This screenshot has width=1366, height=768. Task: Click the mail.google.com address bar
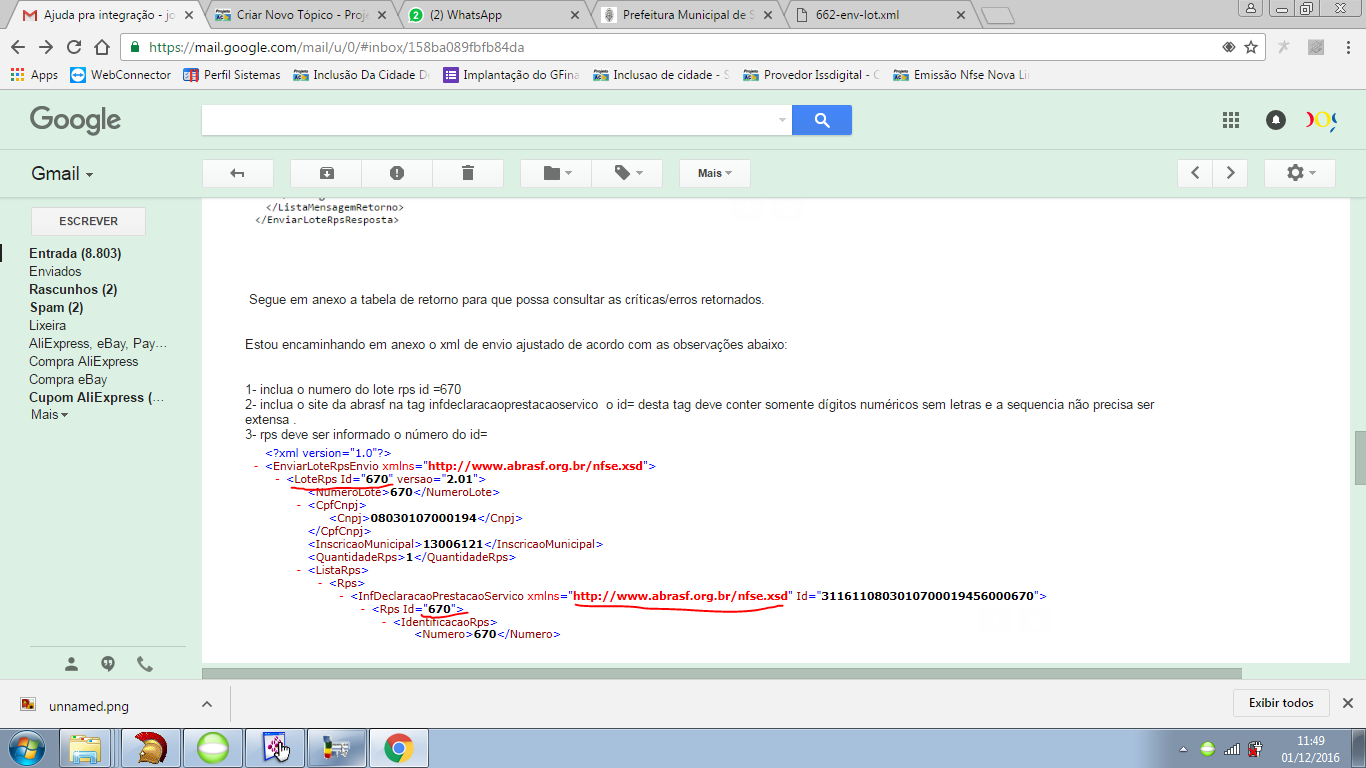tap(680, 47)
